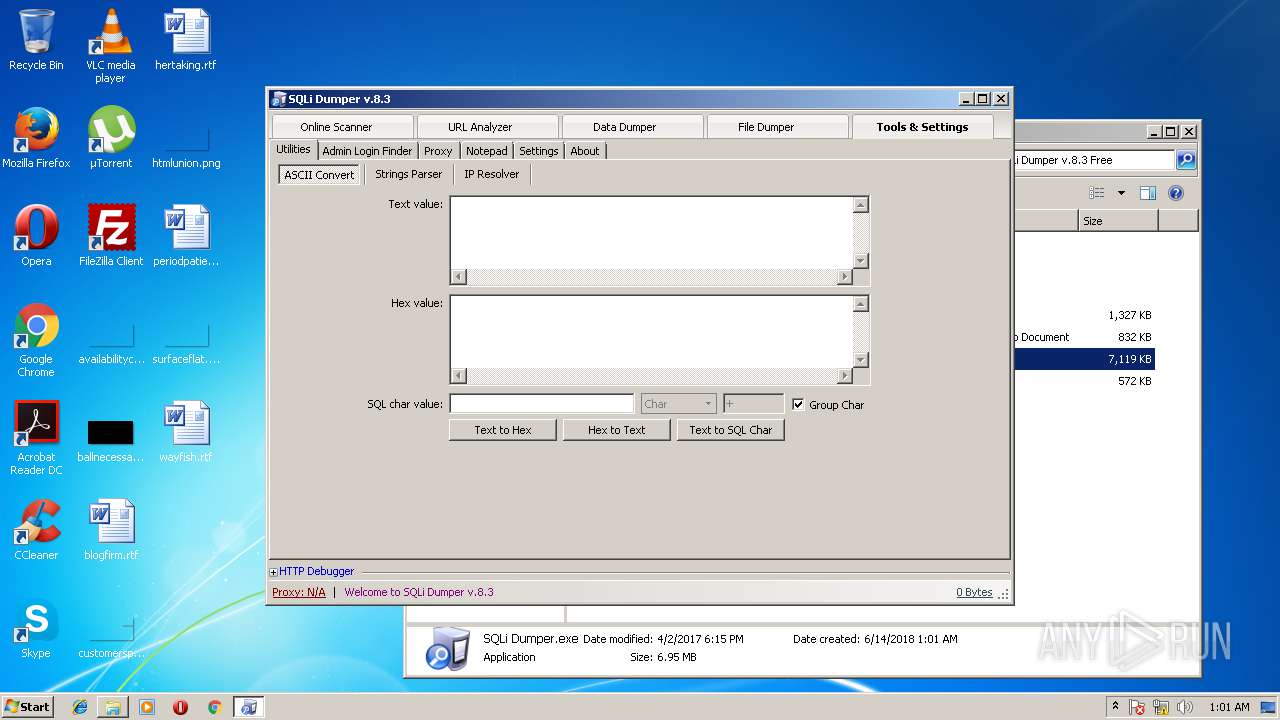
Task: Open the Settings sub-tab
Action: pyautogui.click(x=539, y=151)
